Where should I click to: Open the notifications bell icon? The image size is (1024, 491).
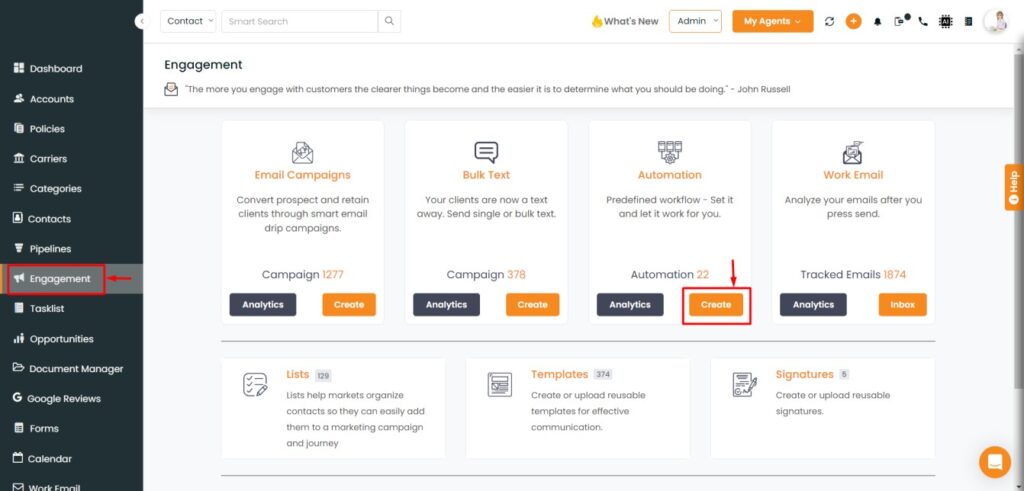[878, 22]
